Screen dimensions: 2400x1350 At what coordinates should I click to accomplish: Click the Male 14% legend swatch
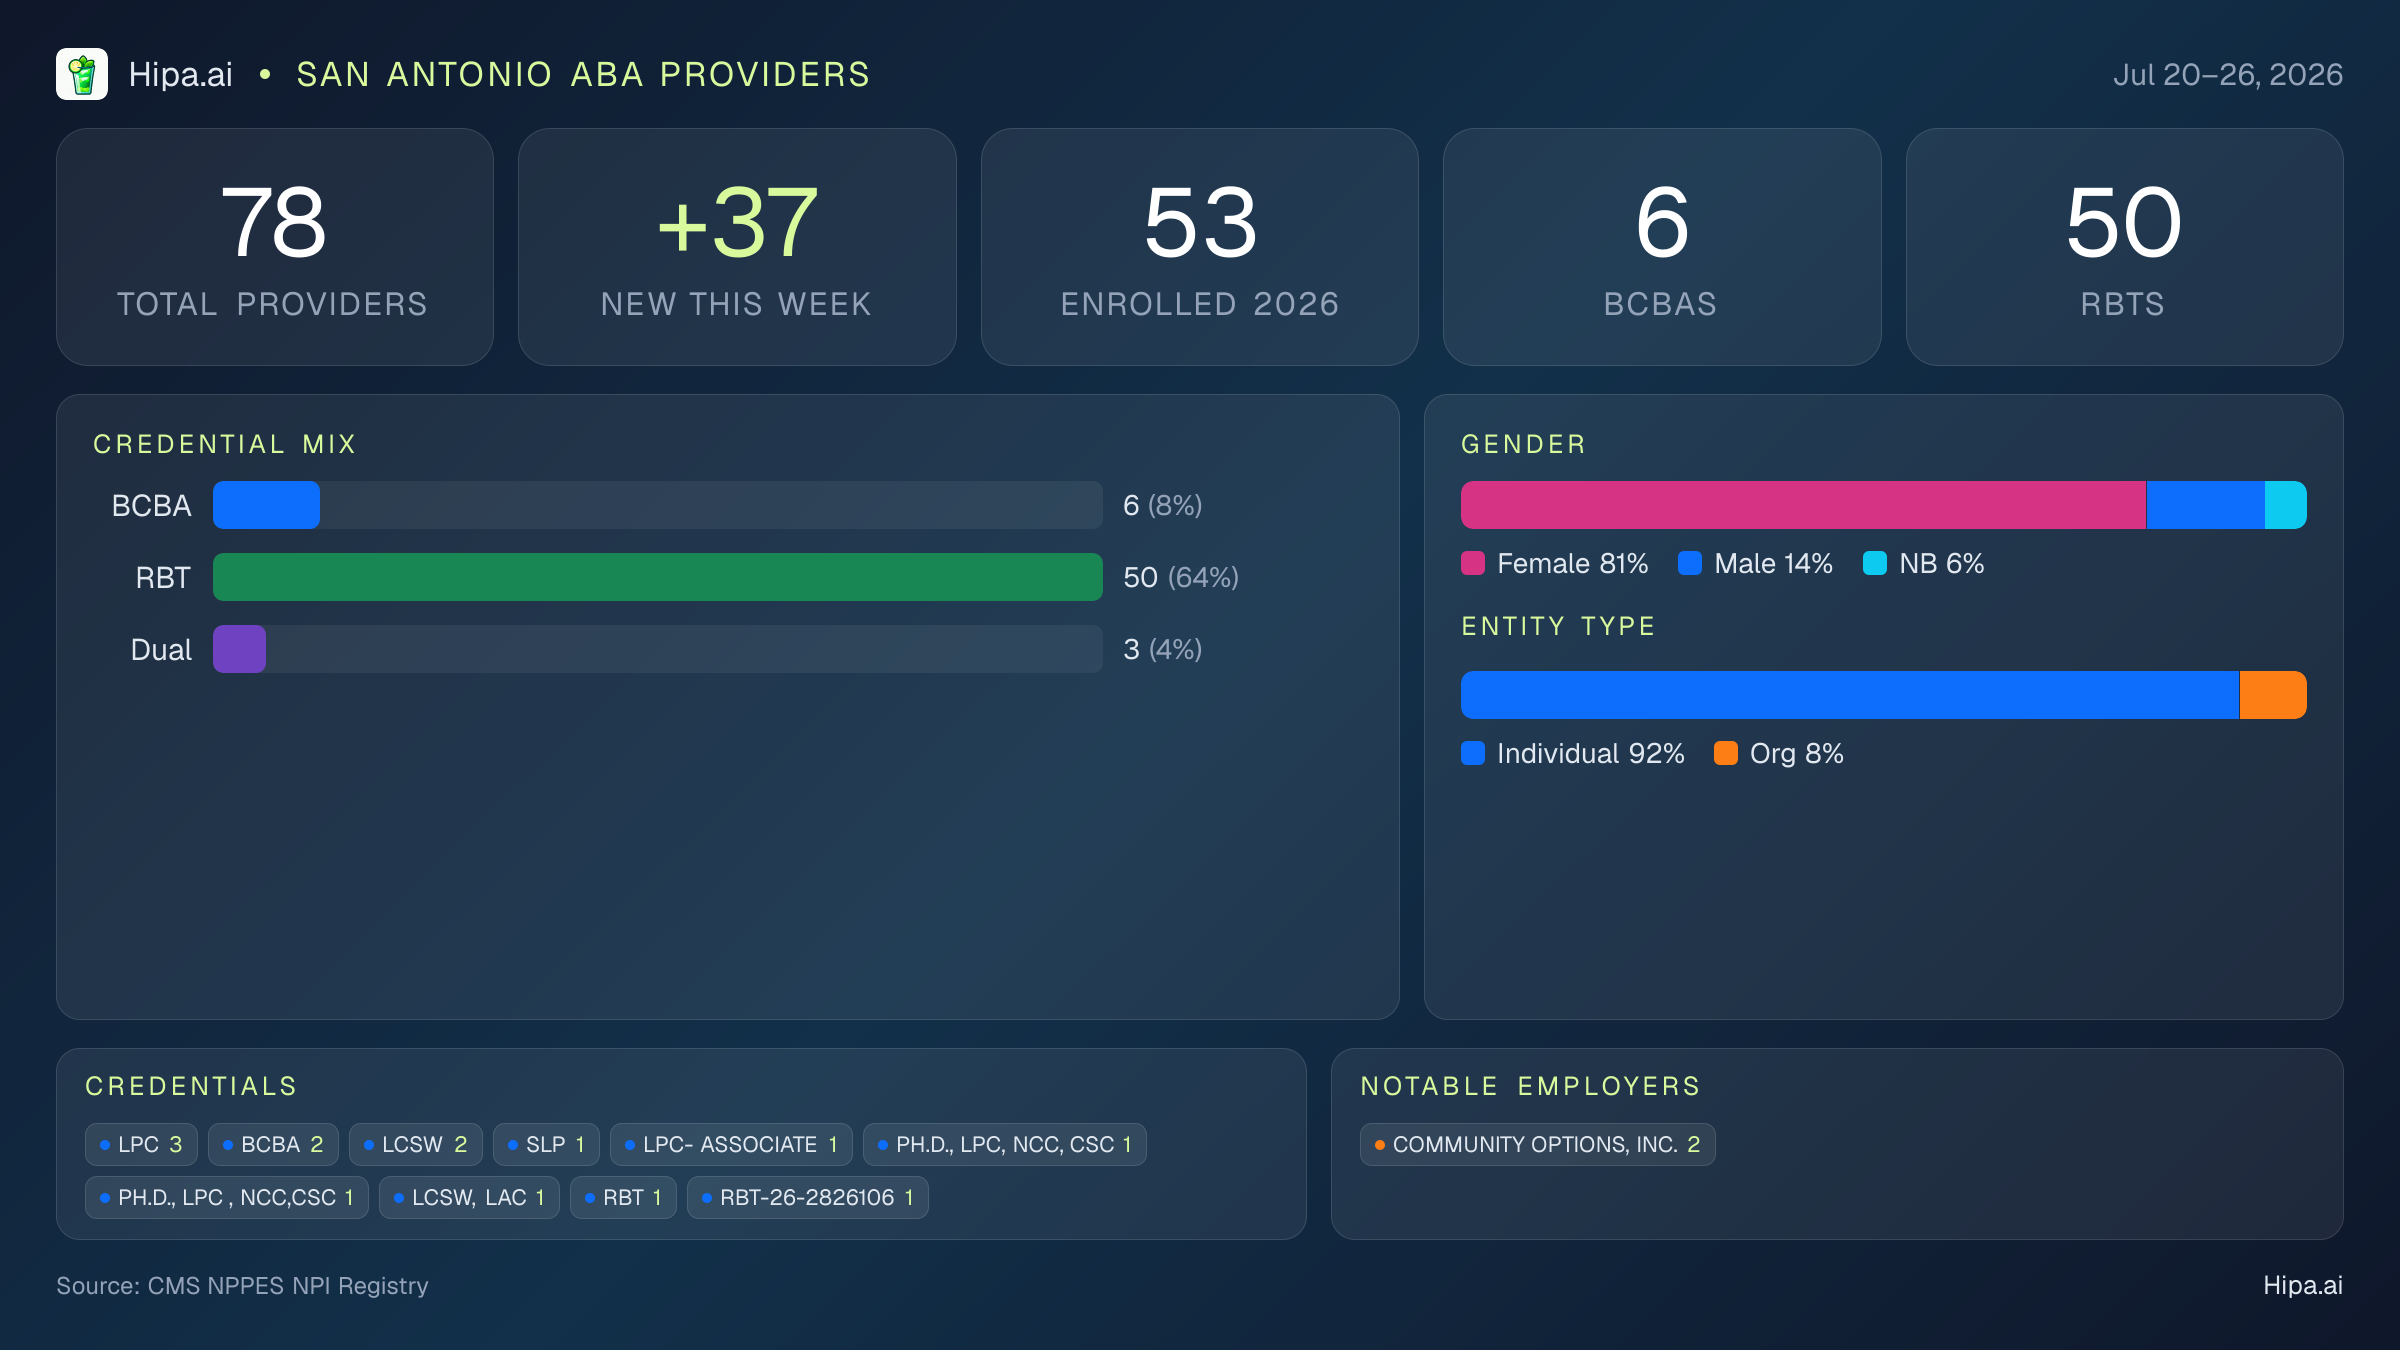coord(1690,563)
